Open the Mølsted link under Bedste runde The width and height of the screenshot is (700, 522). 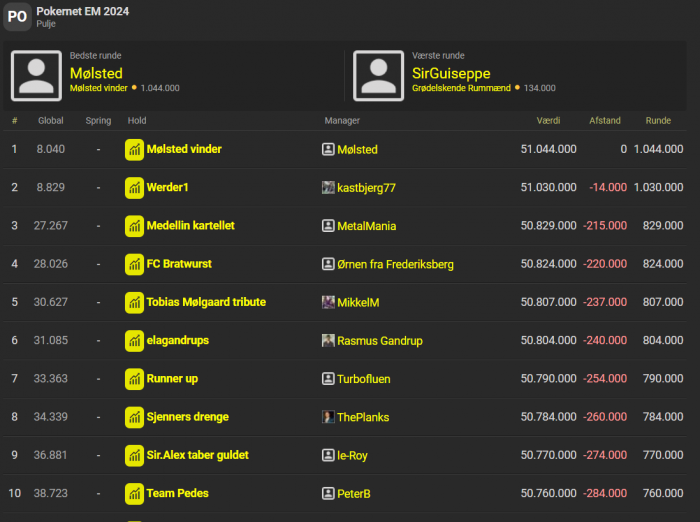point(96,73)
